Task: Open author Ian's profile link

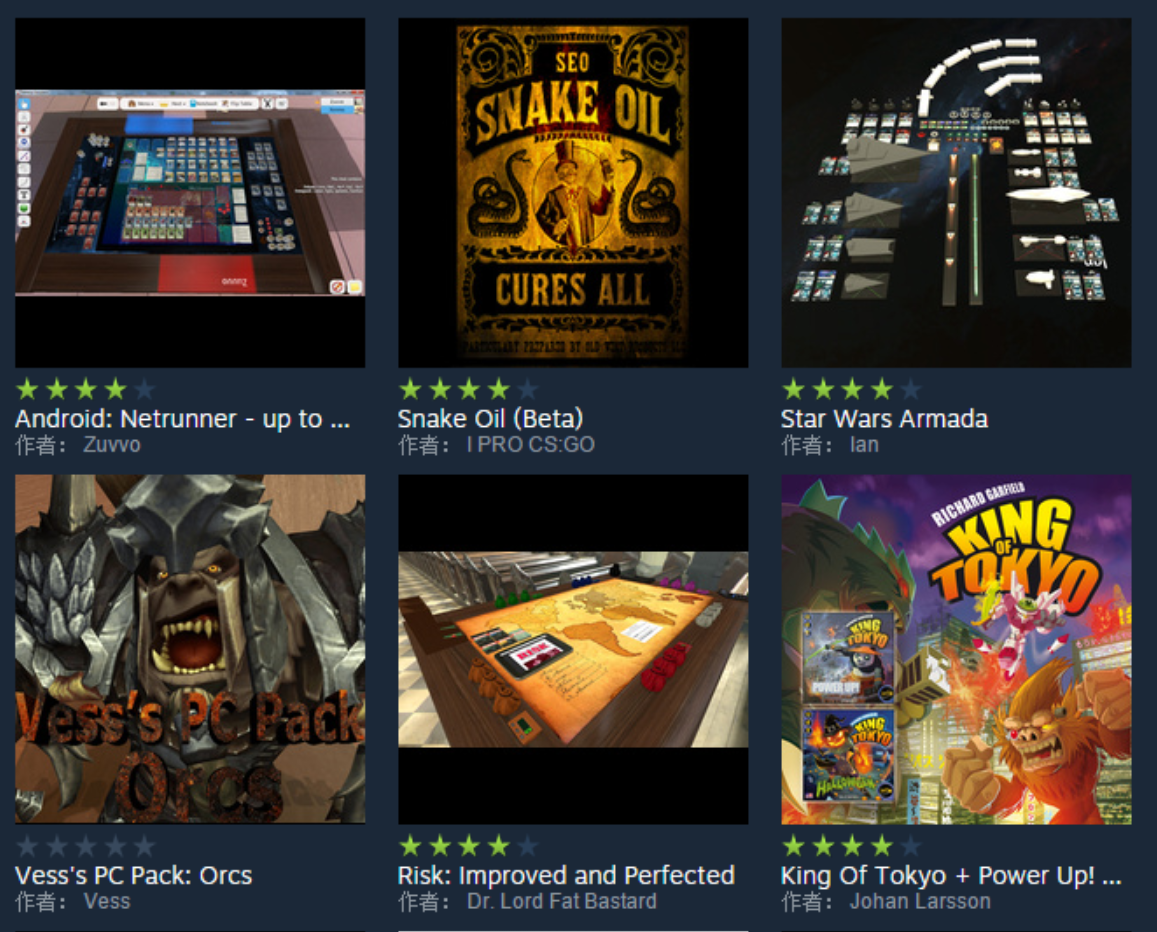Action: [x=864, y=445]
